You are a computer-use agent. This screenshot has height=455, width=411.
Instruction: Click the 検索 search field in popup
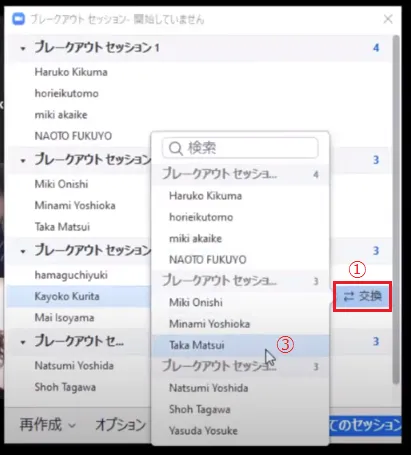(240, 148)
